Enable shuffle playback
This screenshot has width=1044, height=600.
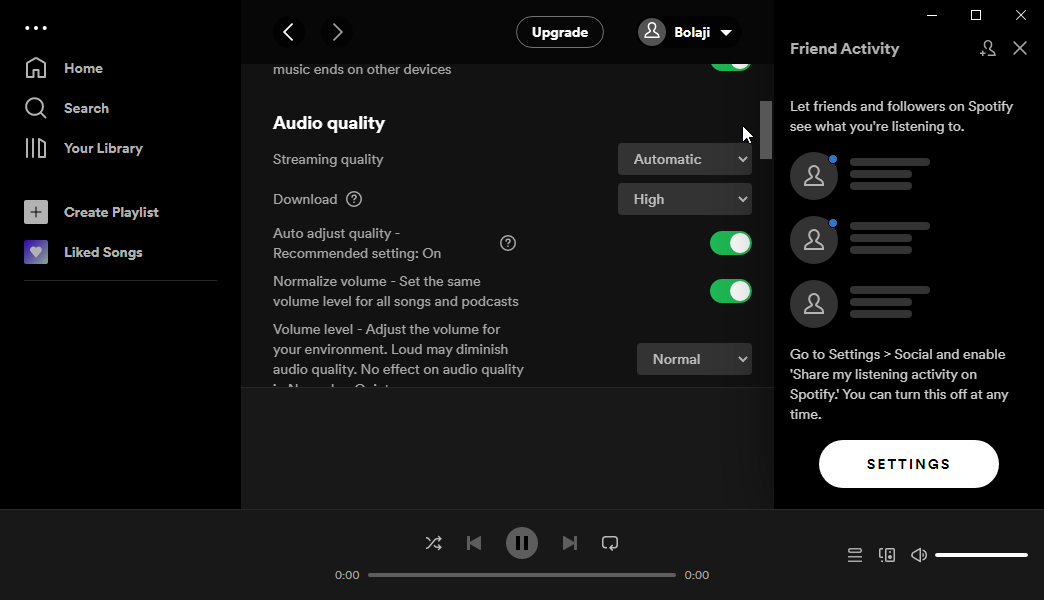(433, 543)
